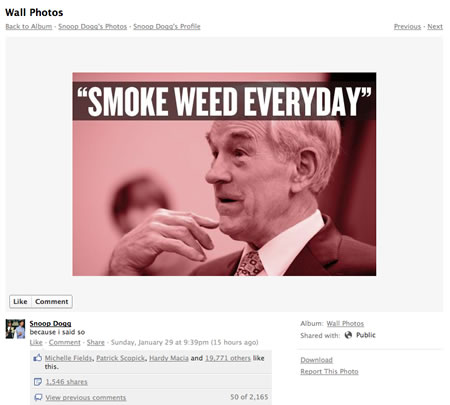Open the Wall Photos album link
The width and height of the screenshot is (450, 405).
point(345,323)
